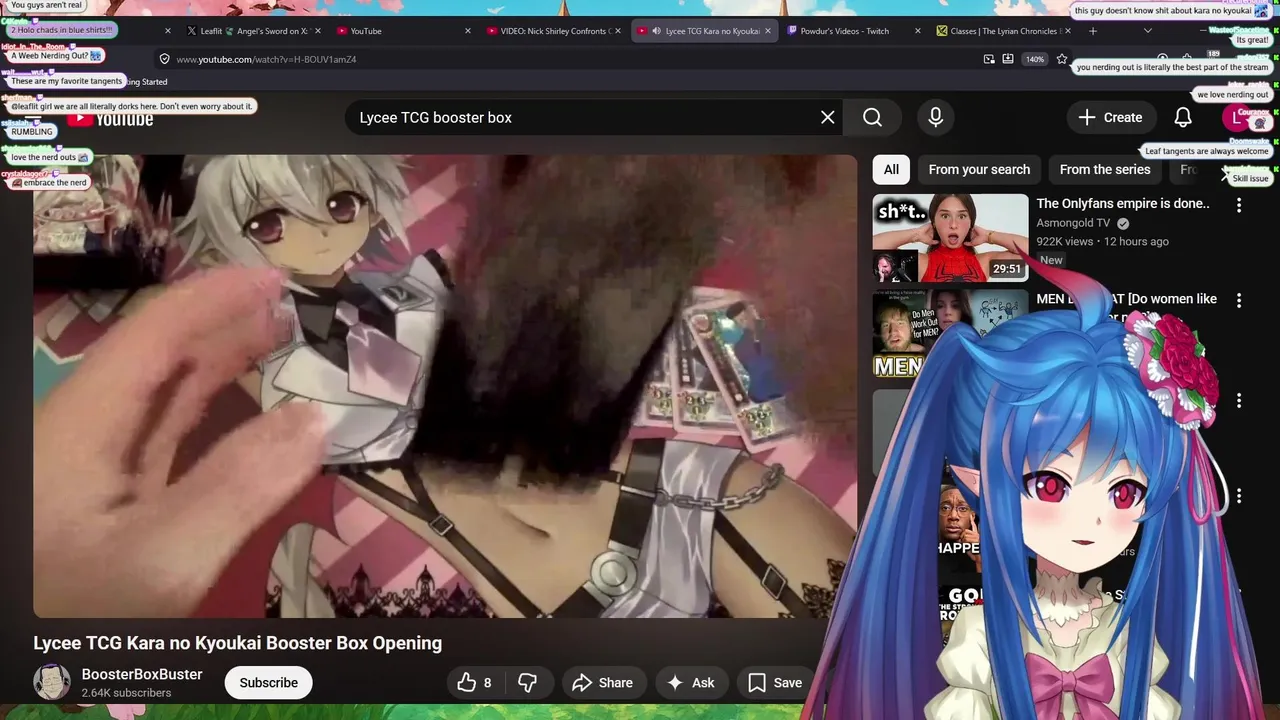Click the video title Lycee TCG Kara no Kyoukai
Screen dimensions: 1280x720
click(237, 643)
